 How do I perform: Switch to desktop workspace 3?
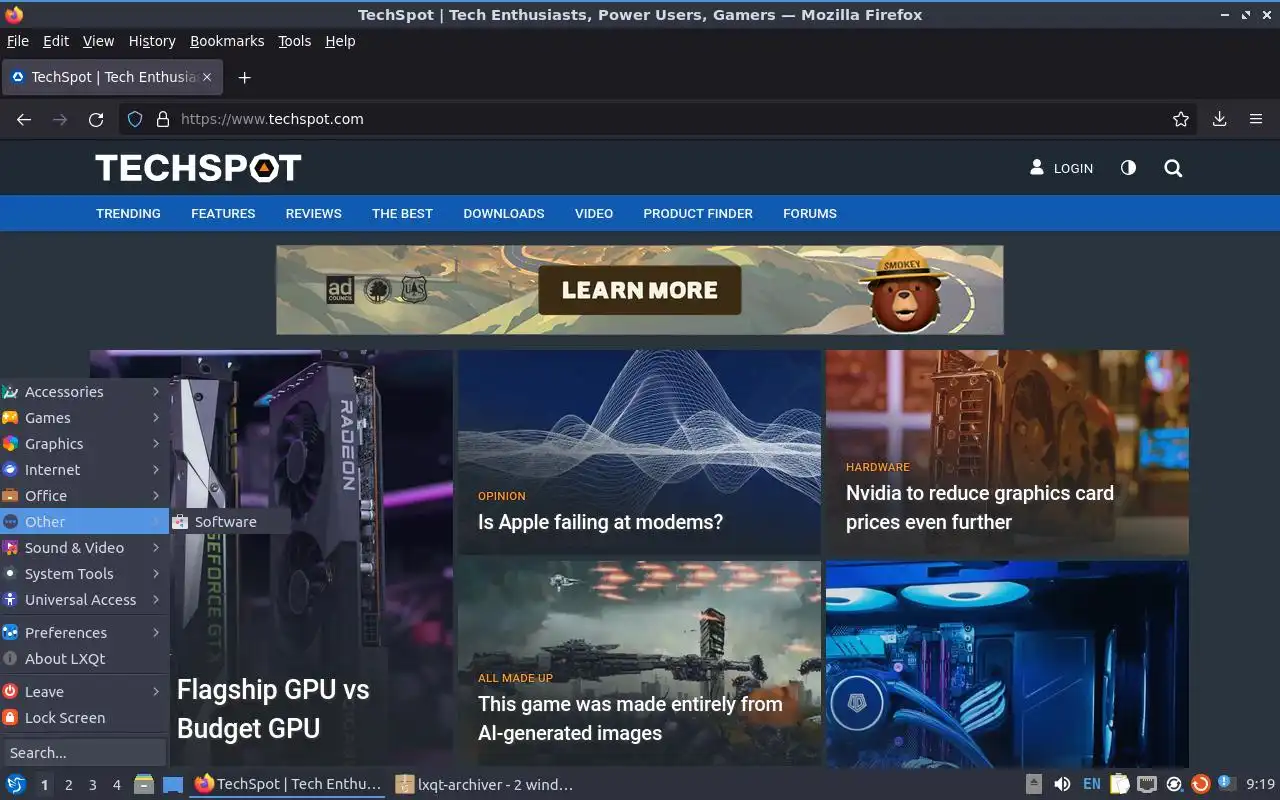coord(93,785)
